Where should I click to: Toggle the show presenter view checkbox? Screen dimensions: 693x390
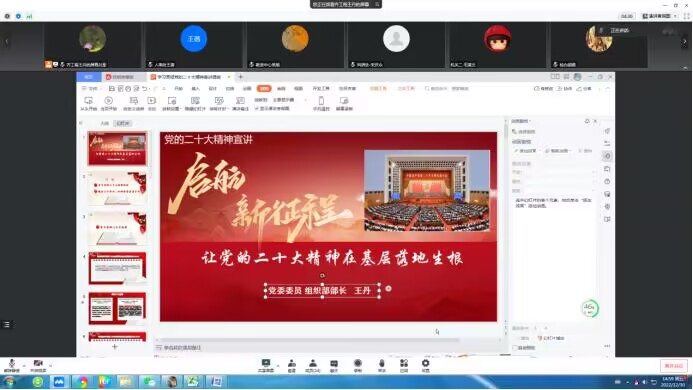coord(256,108)
